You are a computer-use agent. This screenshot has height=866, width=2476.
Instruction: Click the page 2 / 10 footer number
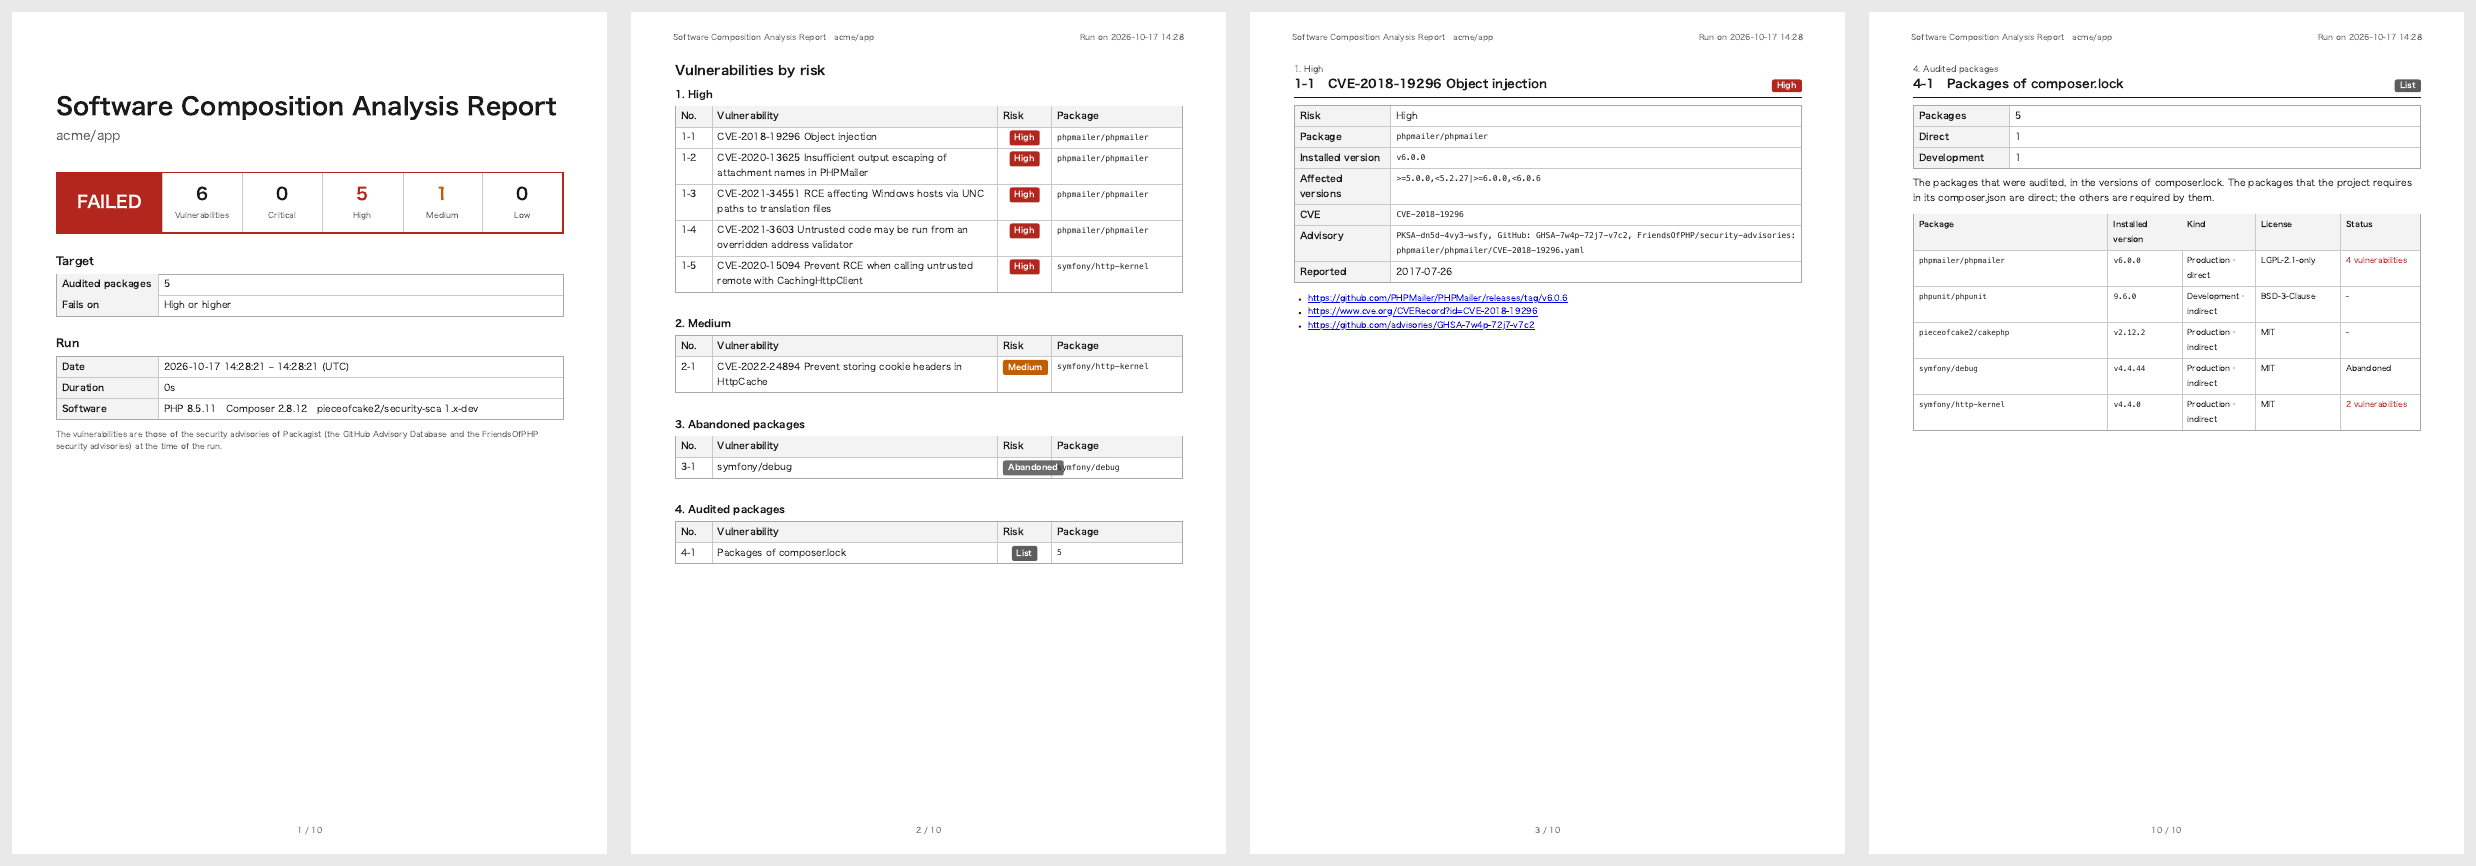coord(928,830)
